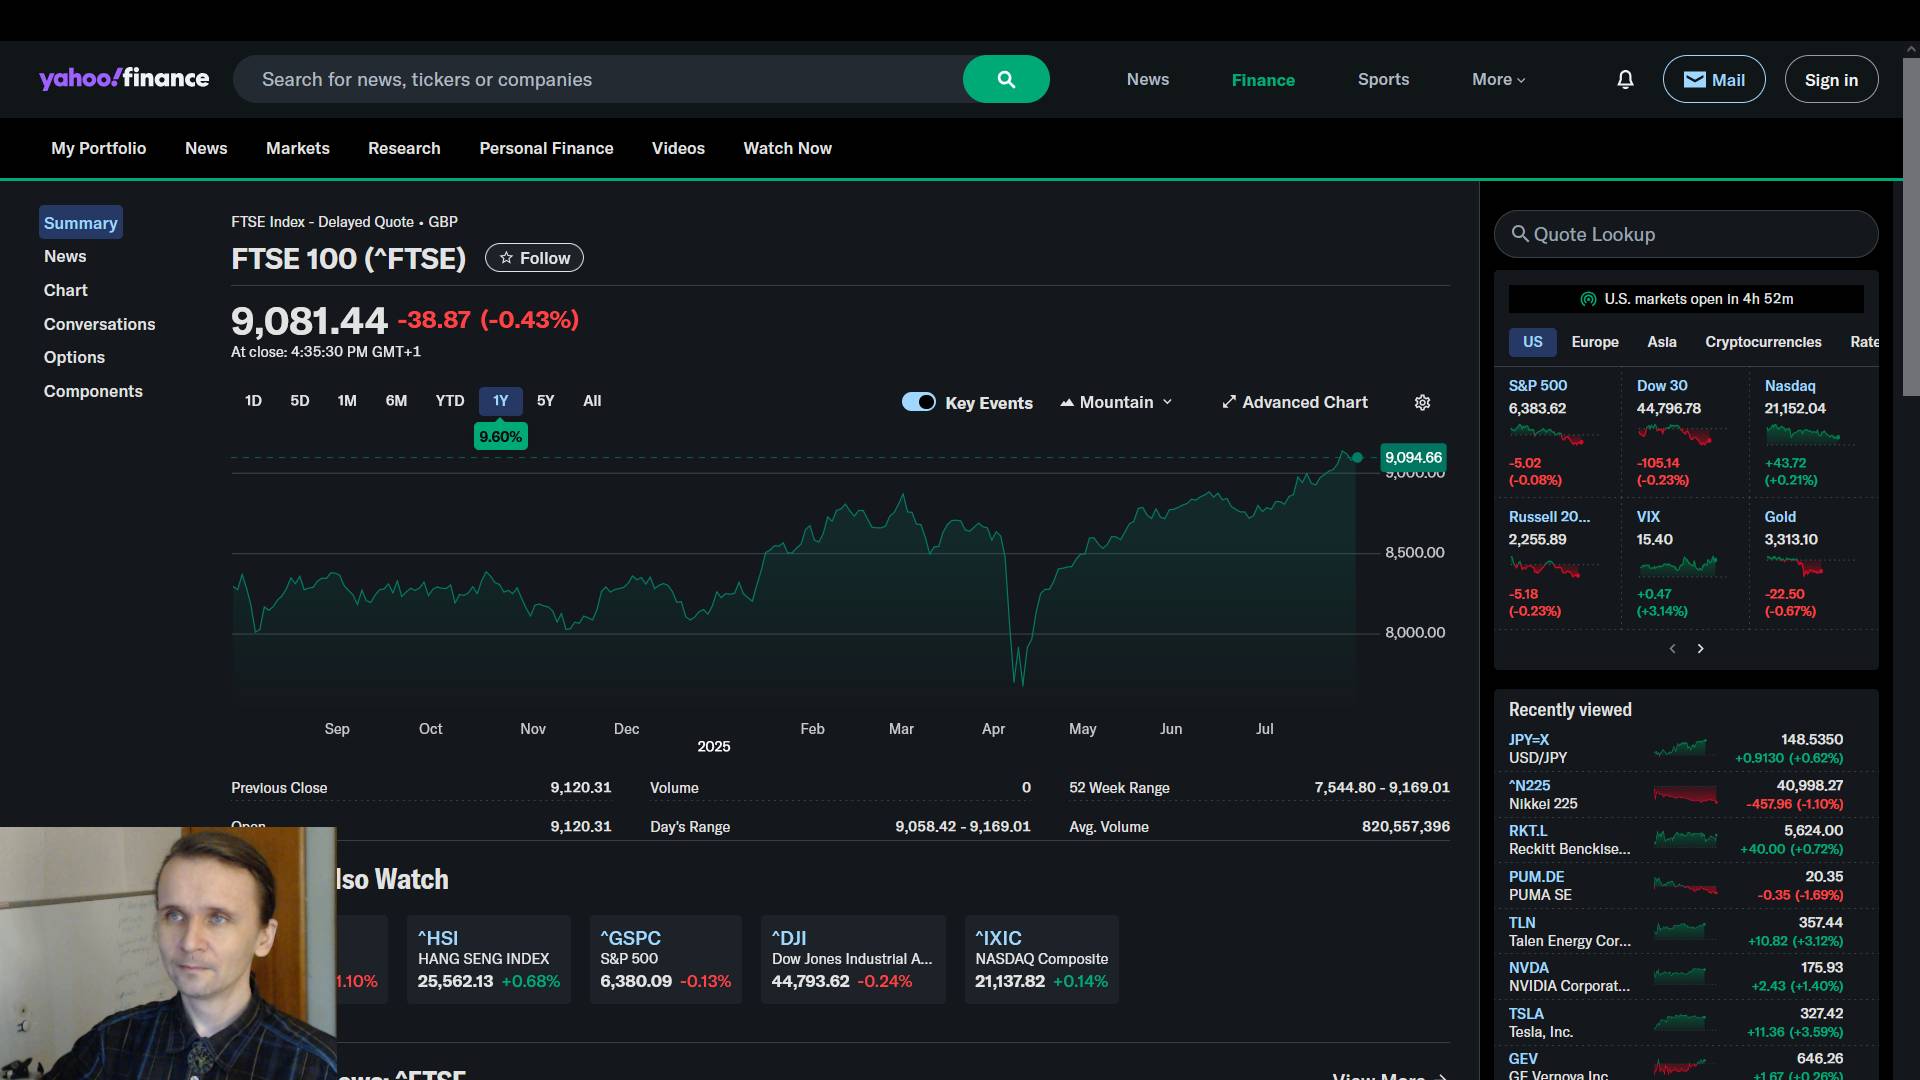Expand the Mountain chart type dropdown
Viewport: 1920px width, 1080px height.
tap(1116, 402)
